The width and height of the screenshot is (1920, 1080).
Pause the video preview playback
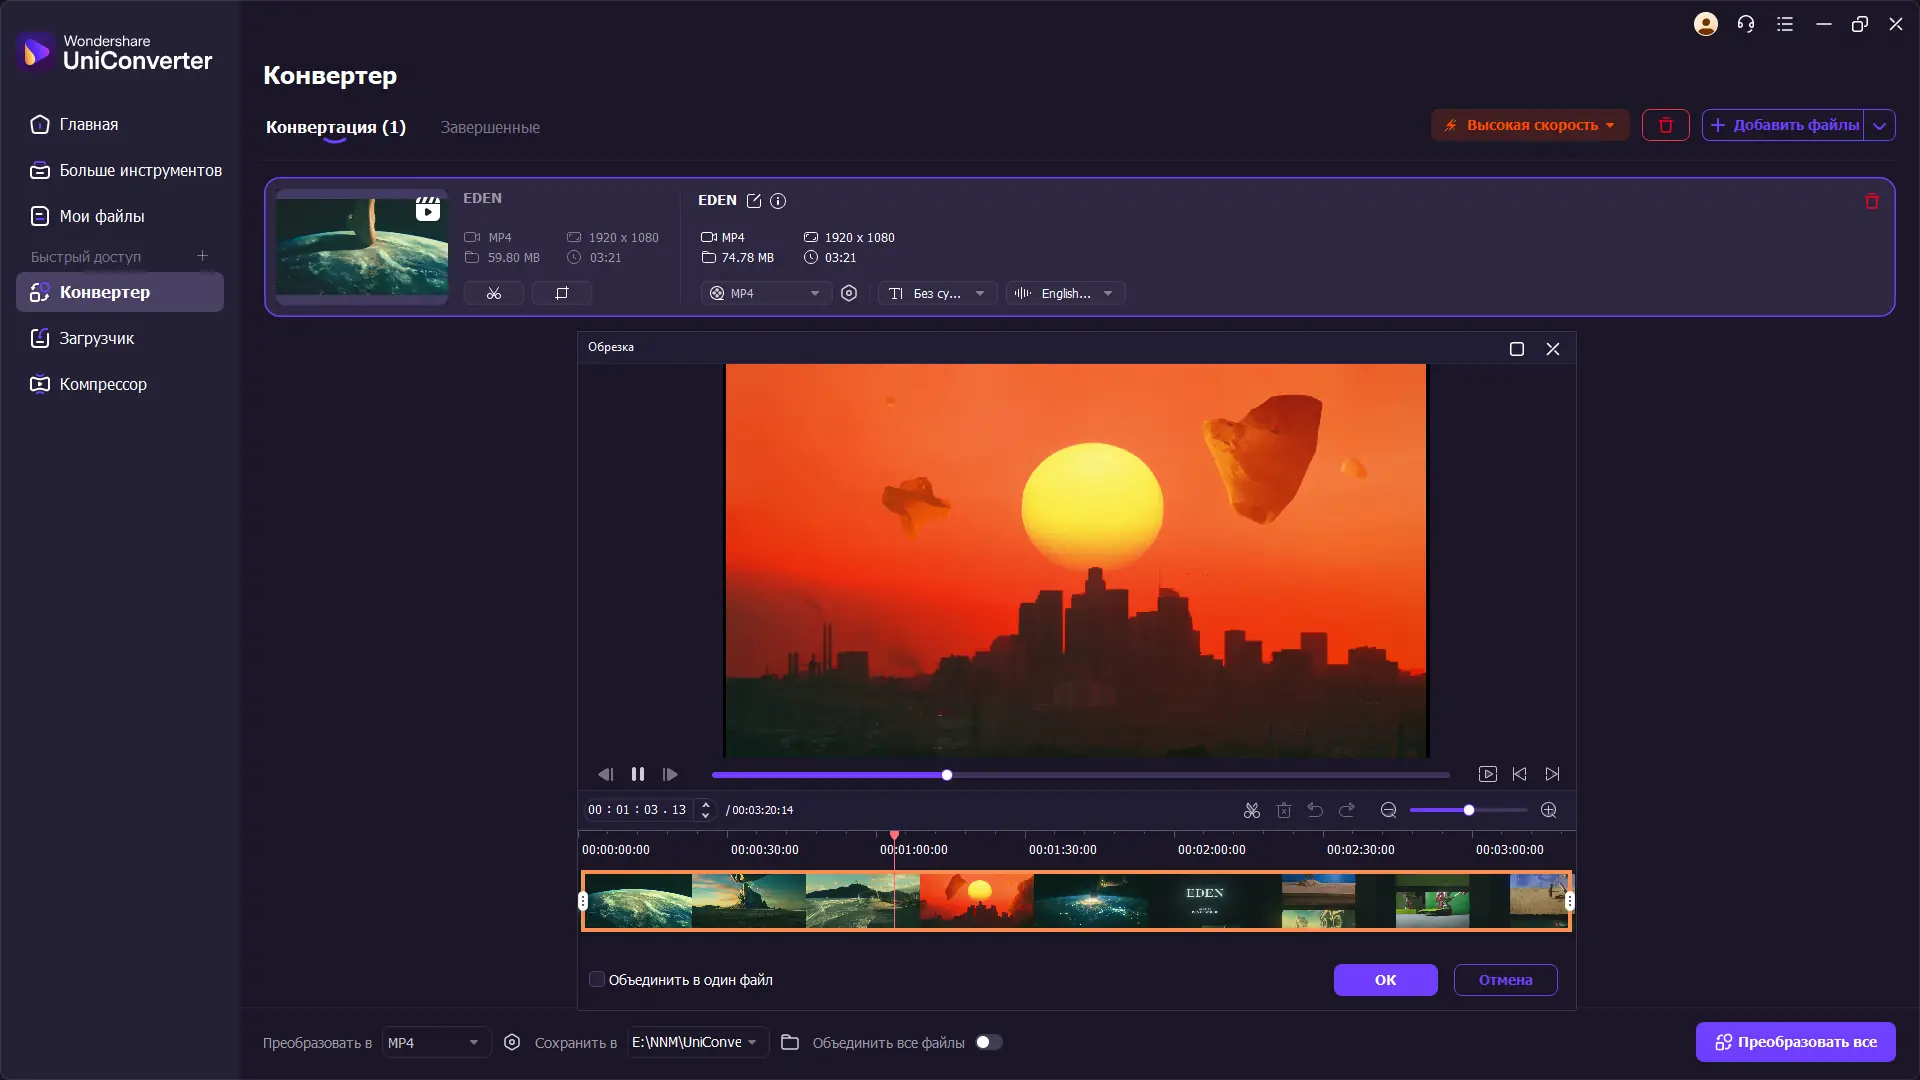[x=638, y=774]
